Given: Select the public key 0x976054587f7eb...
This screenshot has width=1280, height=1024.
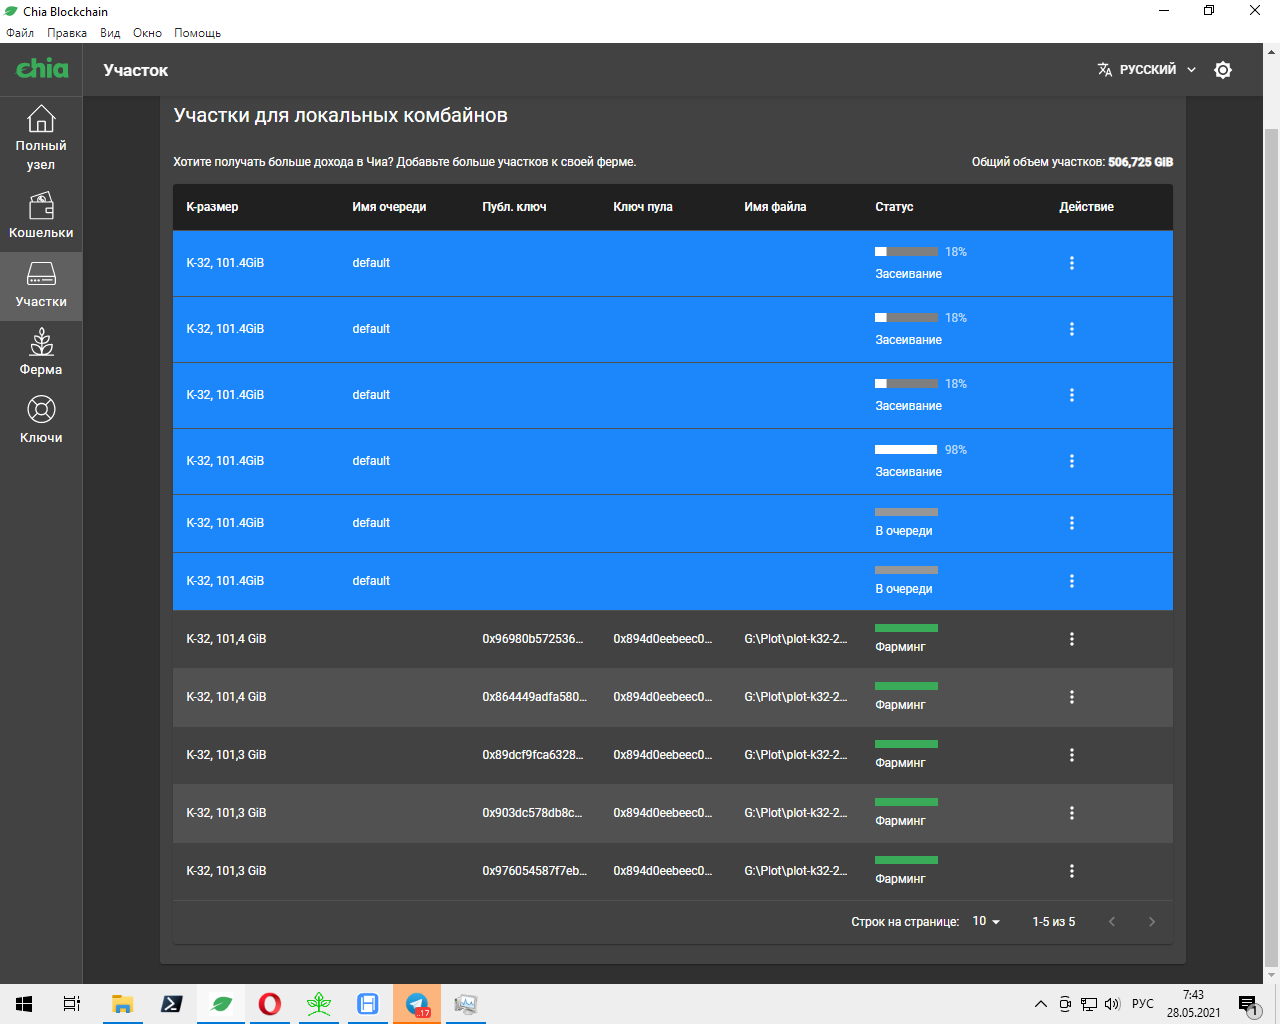Looking at the screenshot, I should pyautogui.click(x=534, y=871).
